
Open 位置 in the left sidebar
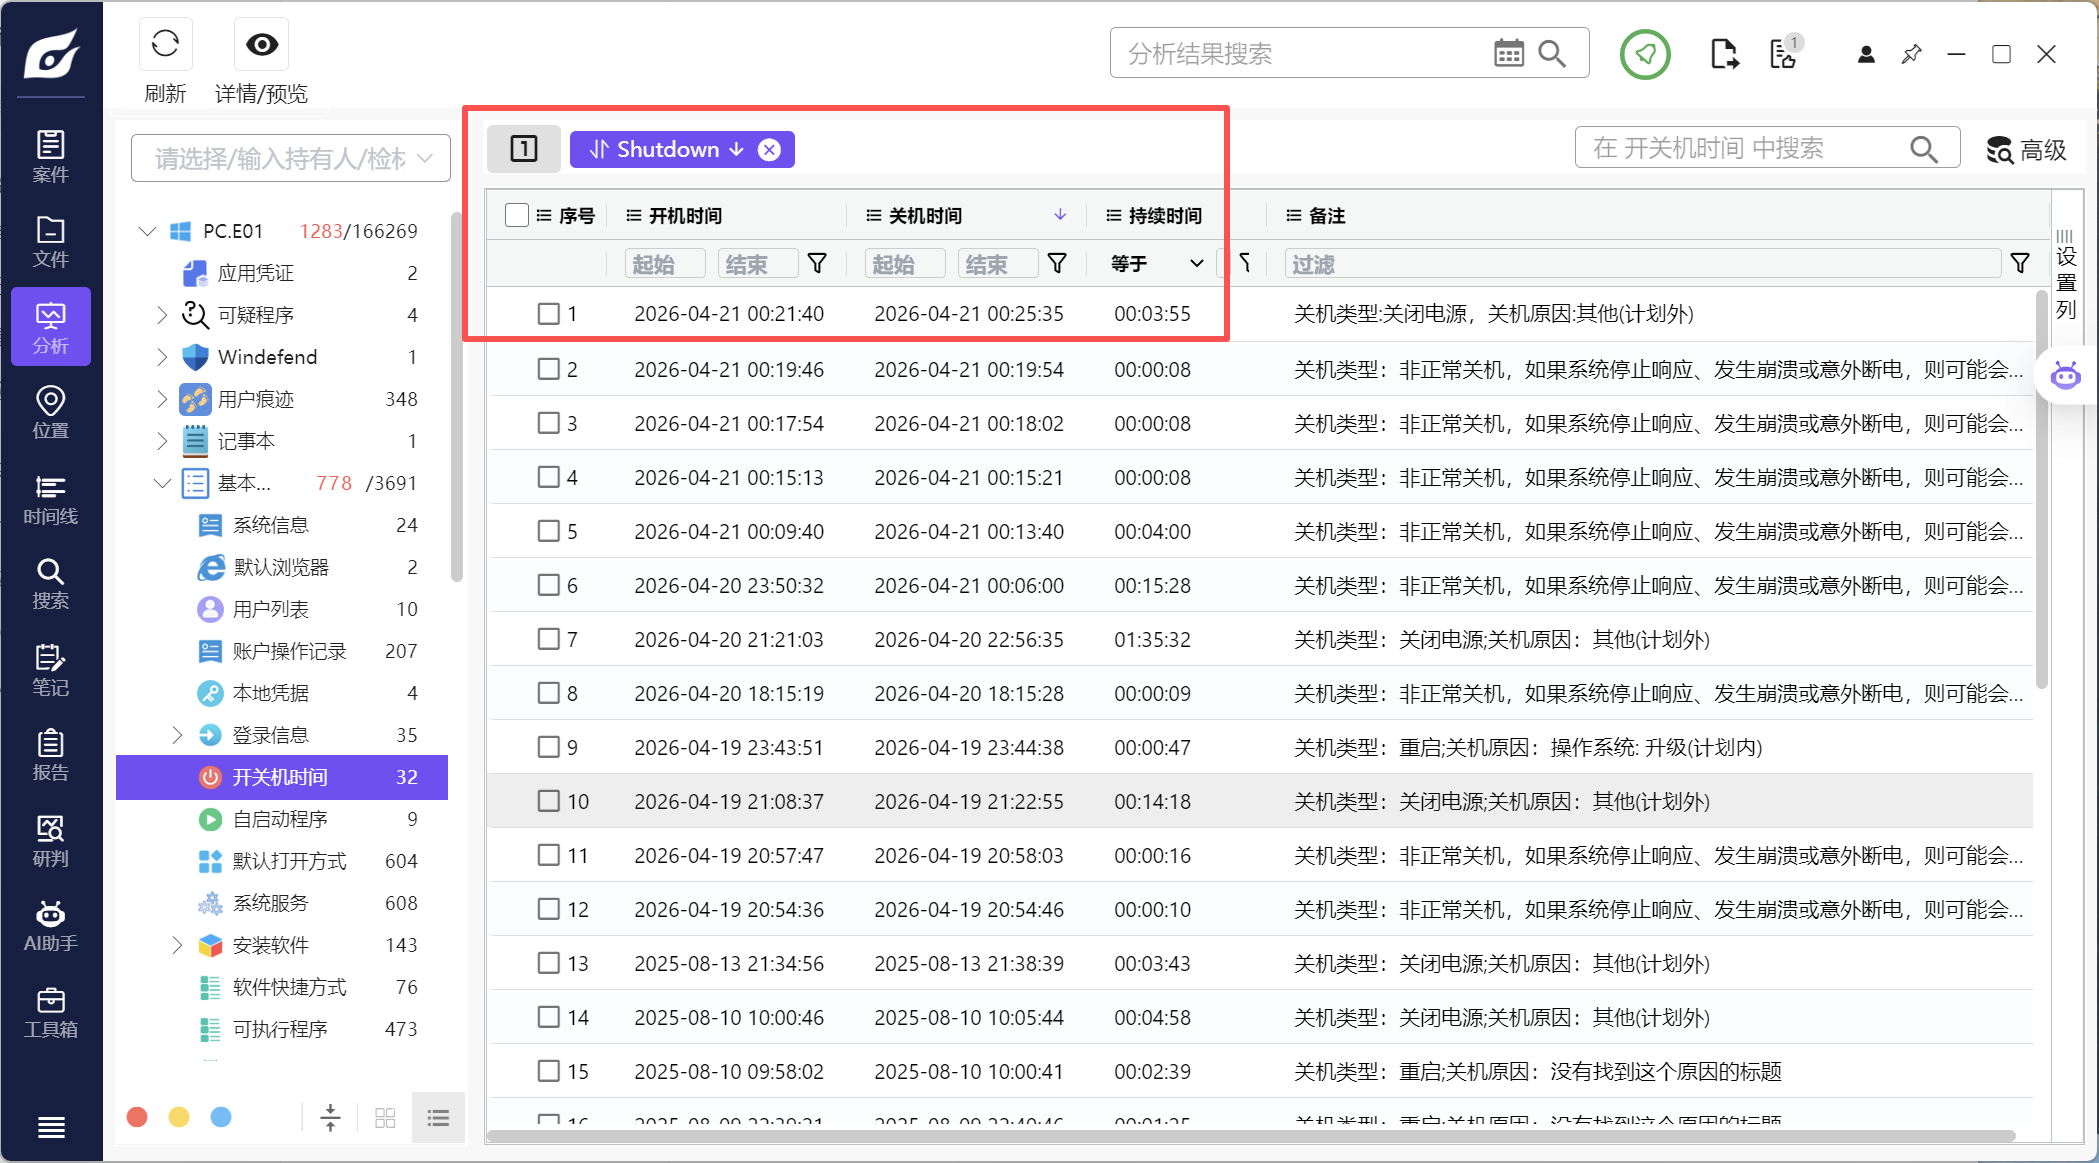pyautogui.click(x=50, y=413)
